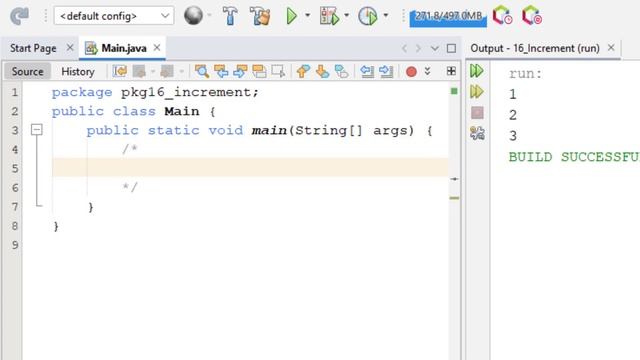Screen dimensions: 640x360
Task: Maximize the editor window square icon
Action: 451,48
